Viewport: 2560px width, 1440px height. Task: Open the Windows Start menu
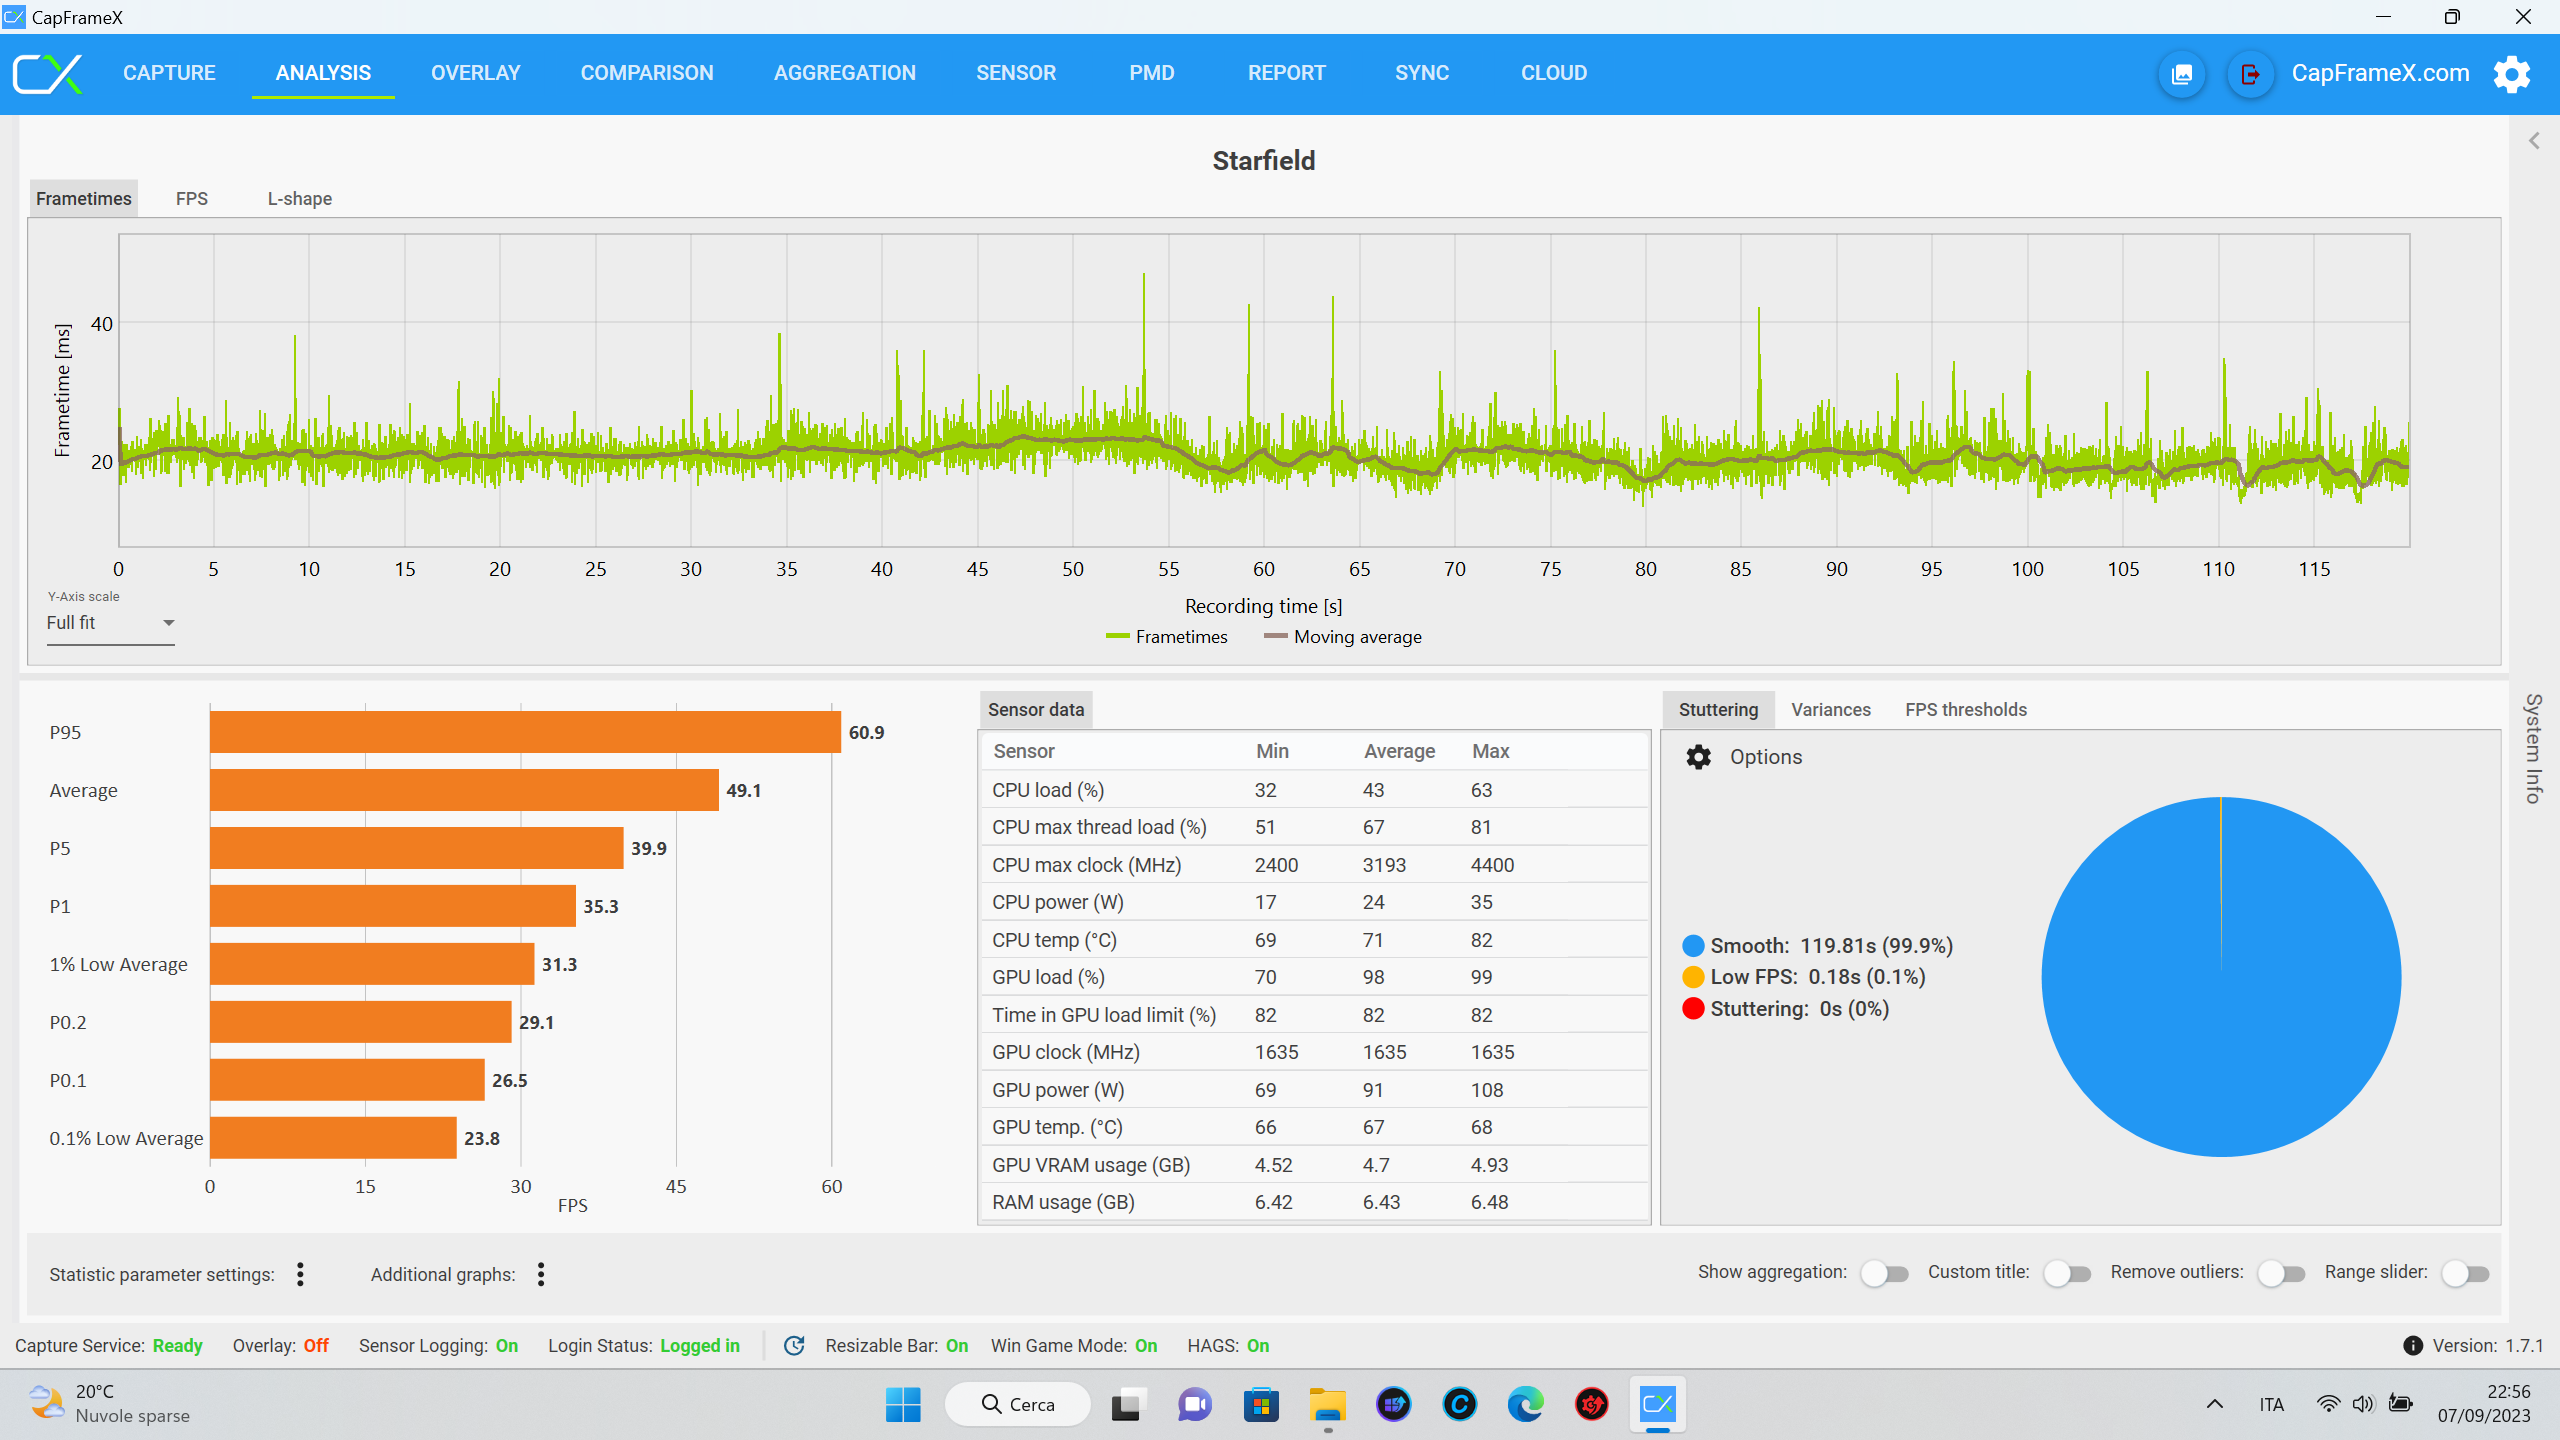[x=903, y=1405]
